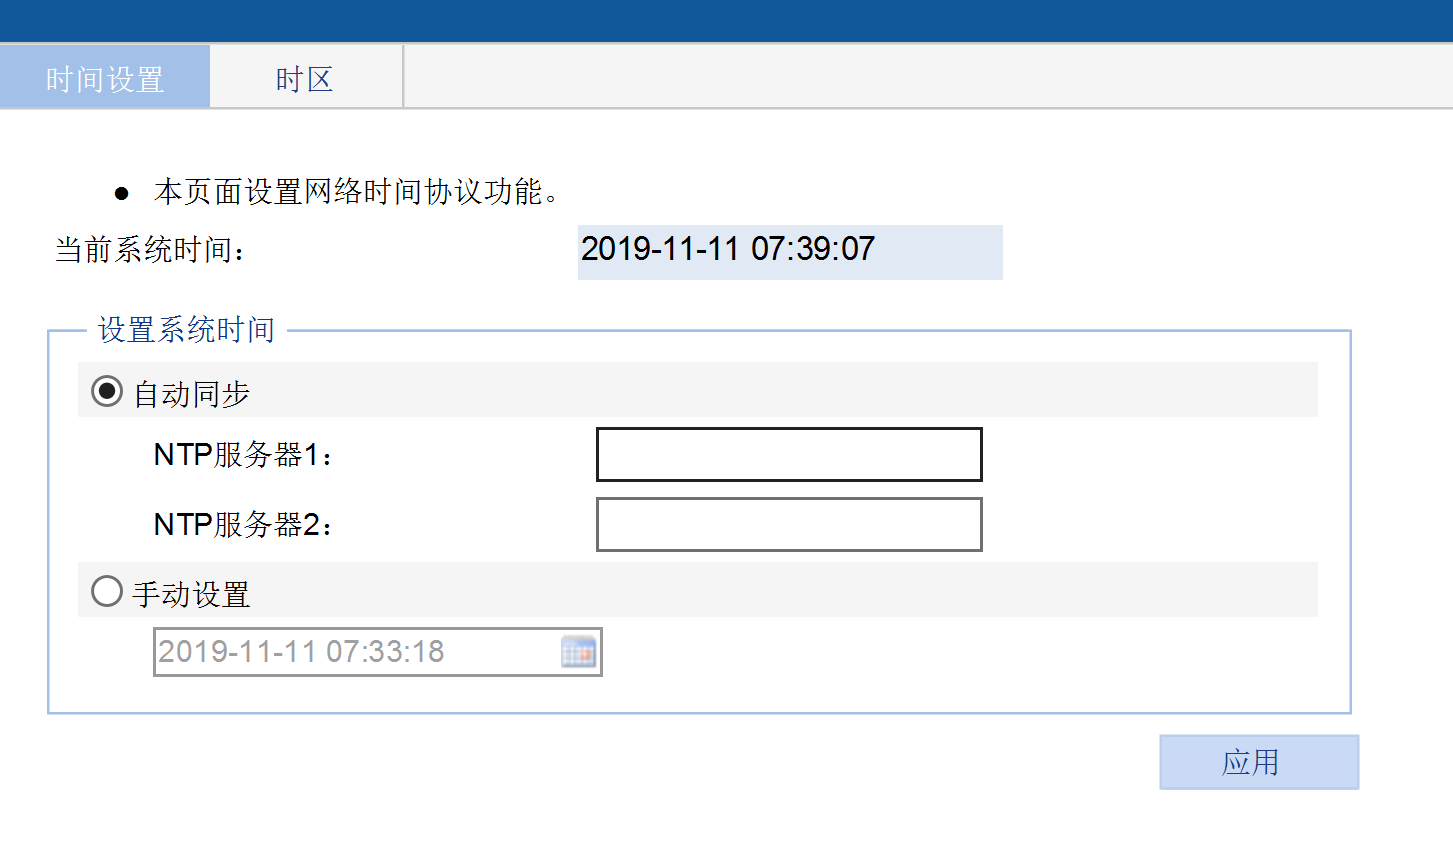Open the calendar date picker icon
The height and width of the screenshot is (868, 1453).
click(578, 652)
